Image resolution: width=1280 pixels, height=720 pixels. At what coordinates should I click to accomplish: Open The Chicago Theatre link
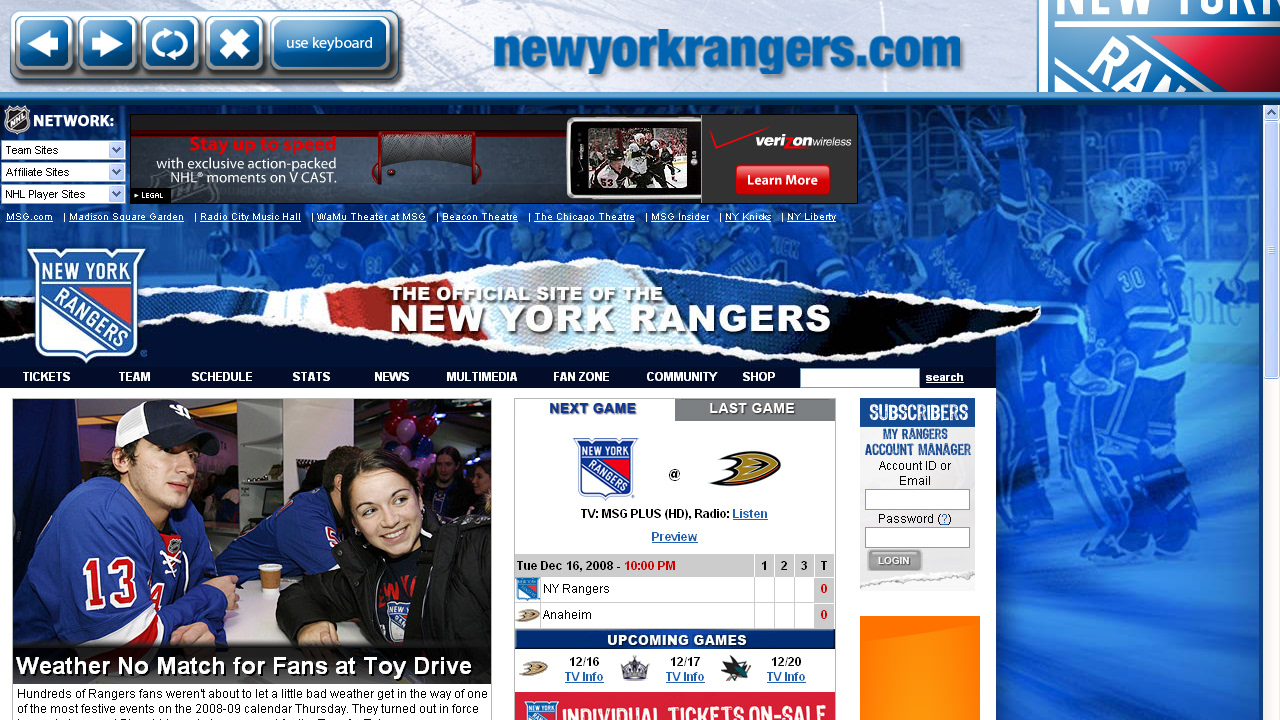(584, 217)
